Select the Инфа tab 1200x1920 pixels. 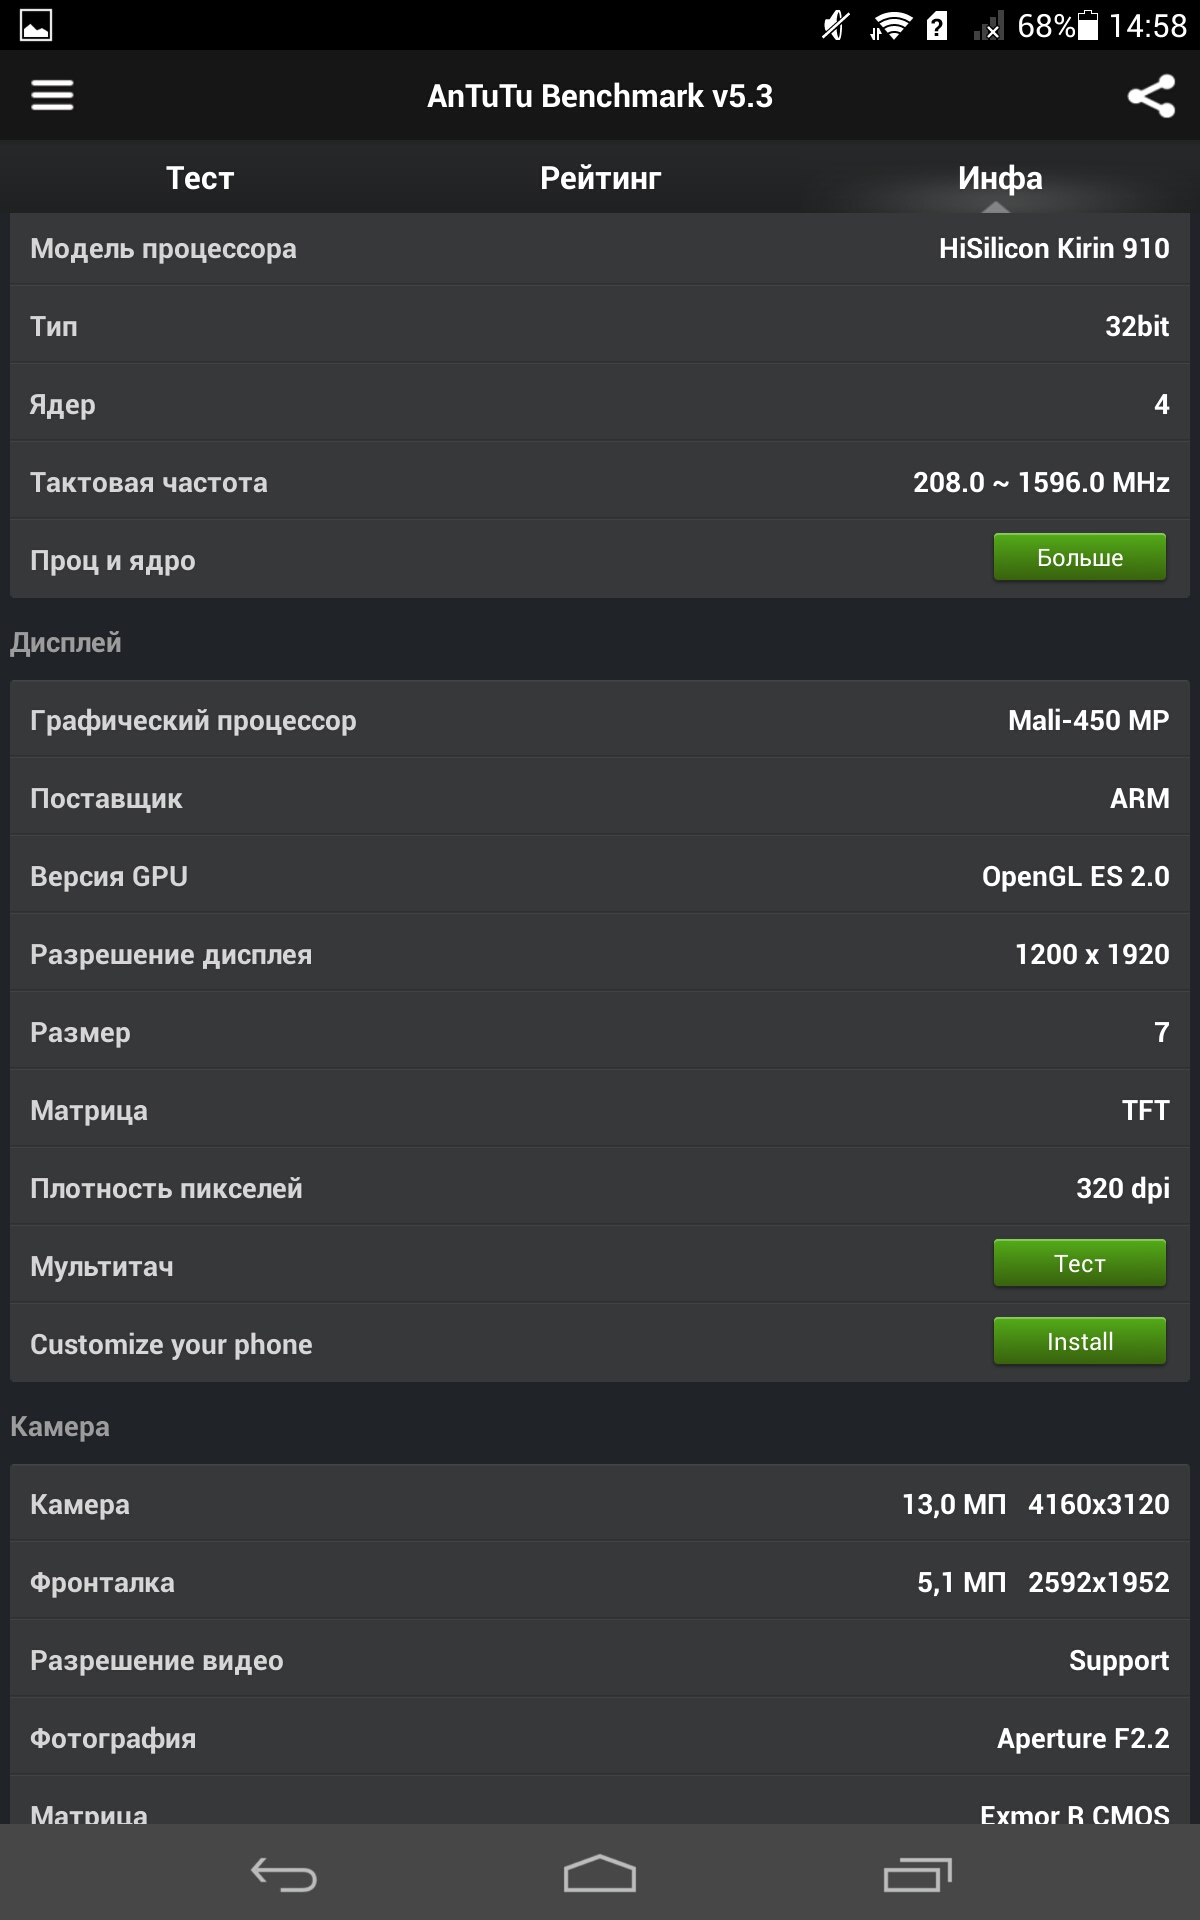(x=1000, y=178)
